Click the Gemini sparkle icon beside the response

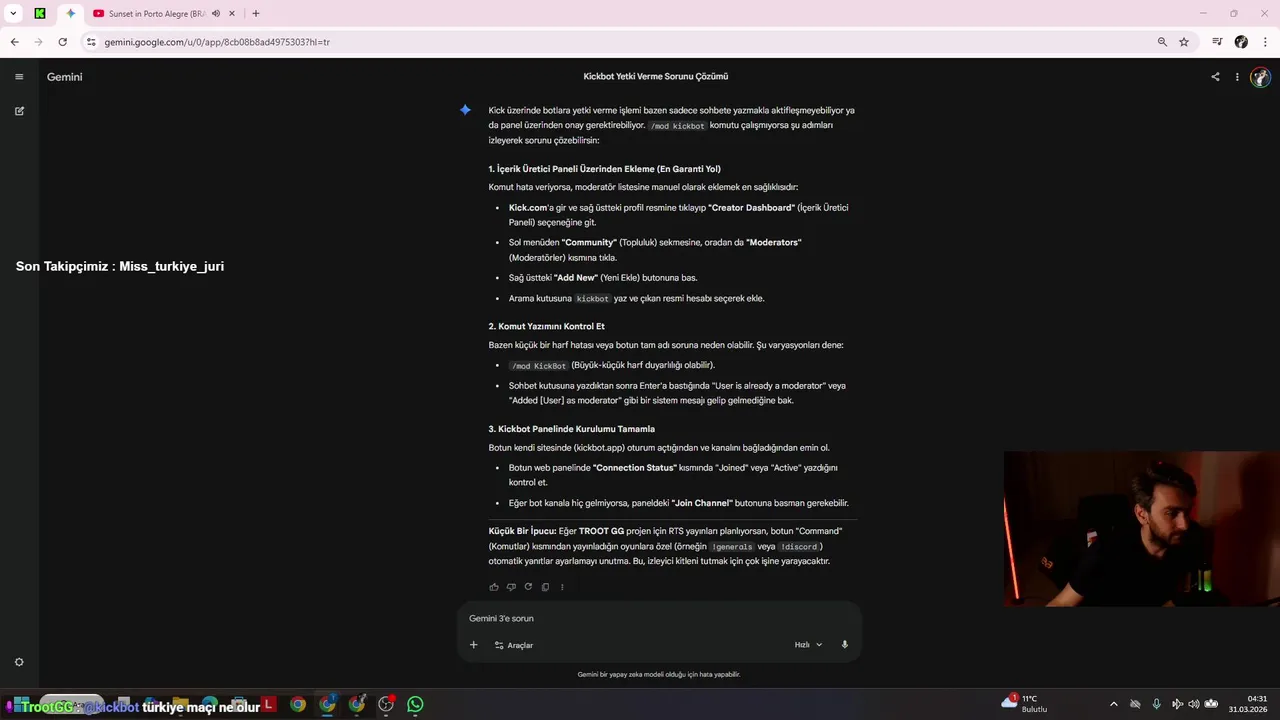[465, 110]
